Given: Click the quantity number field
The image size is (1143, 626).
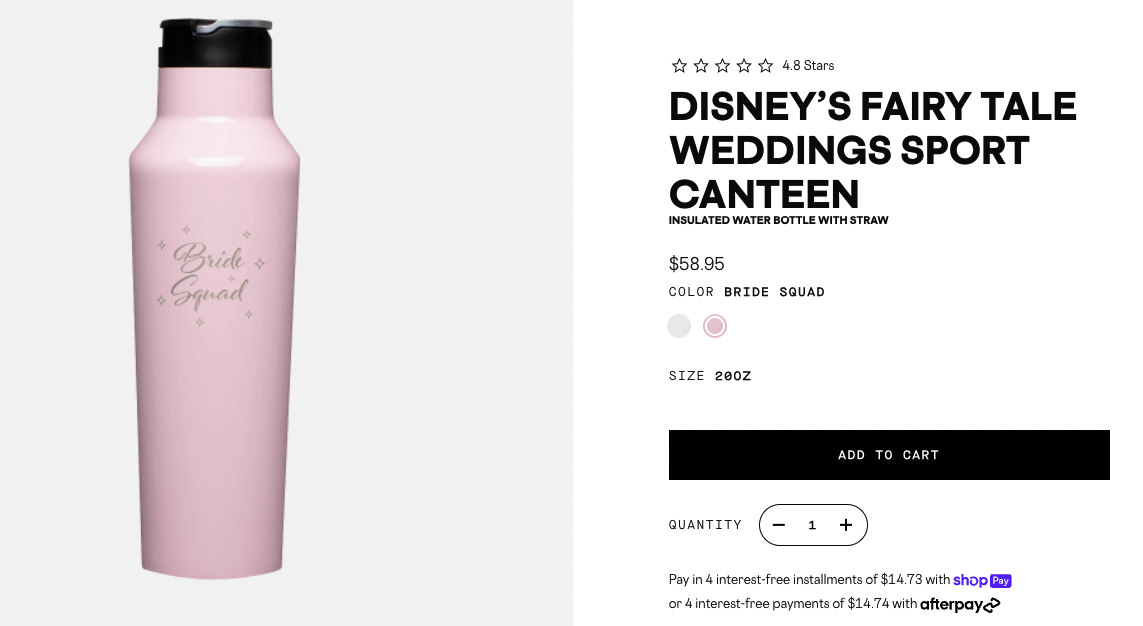Looking at the screenshot, I should click(x=812, y=525).
